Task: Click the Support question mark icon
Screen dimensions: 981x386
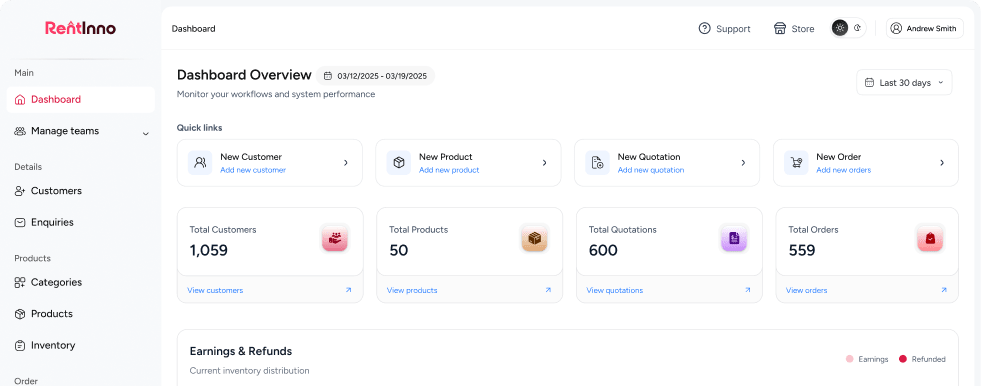Action: 704,28
